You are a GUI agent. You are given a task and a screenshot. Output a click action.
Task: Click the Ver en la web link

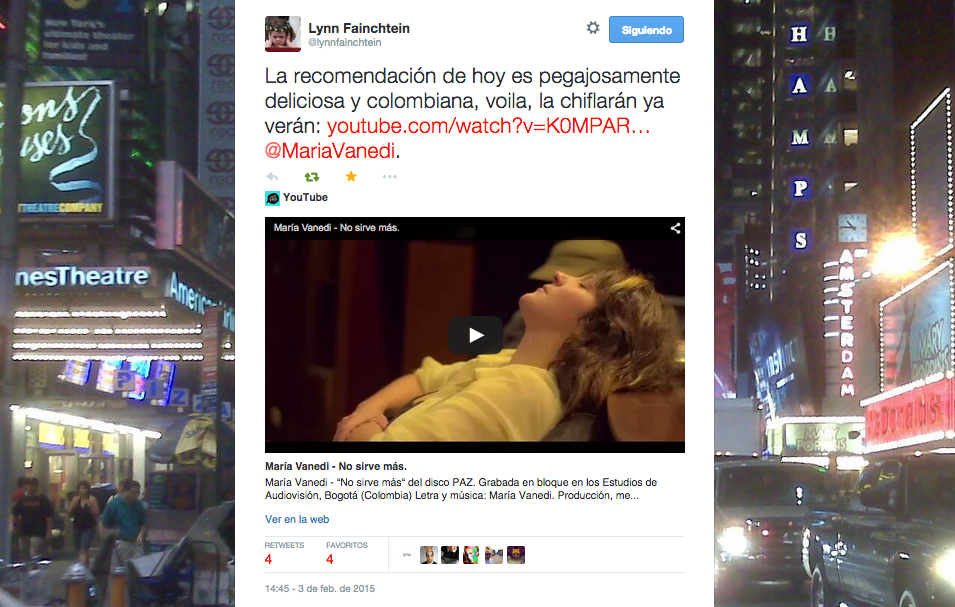297,519
